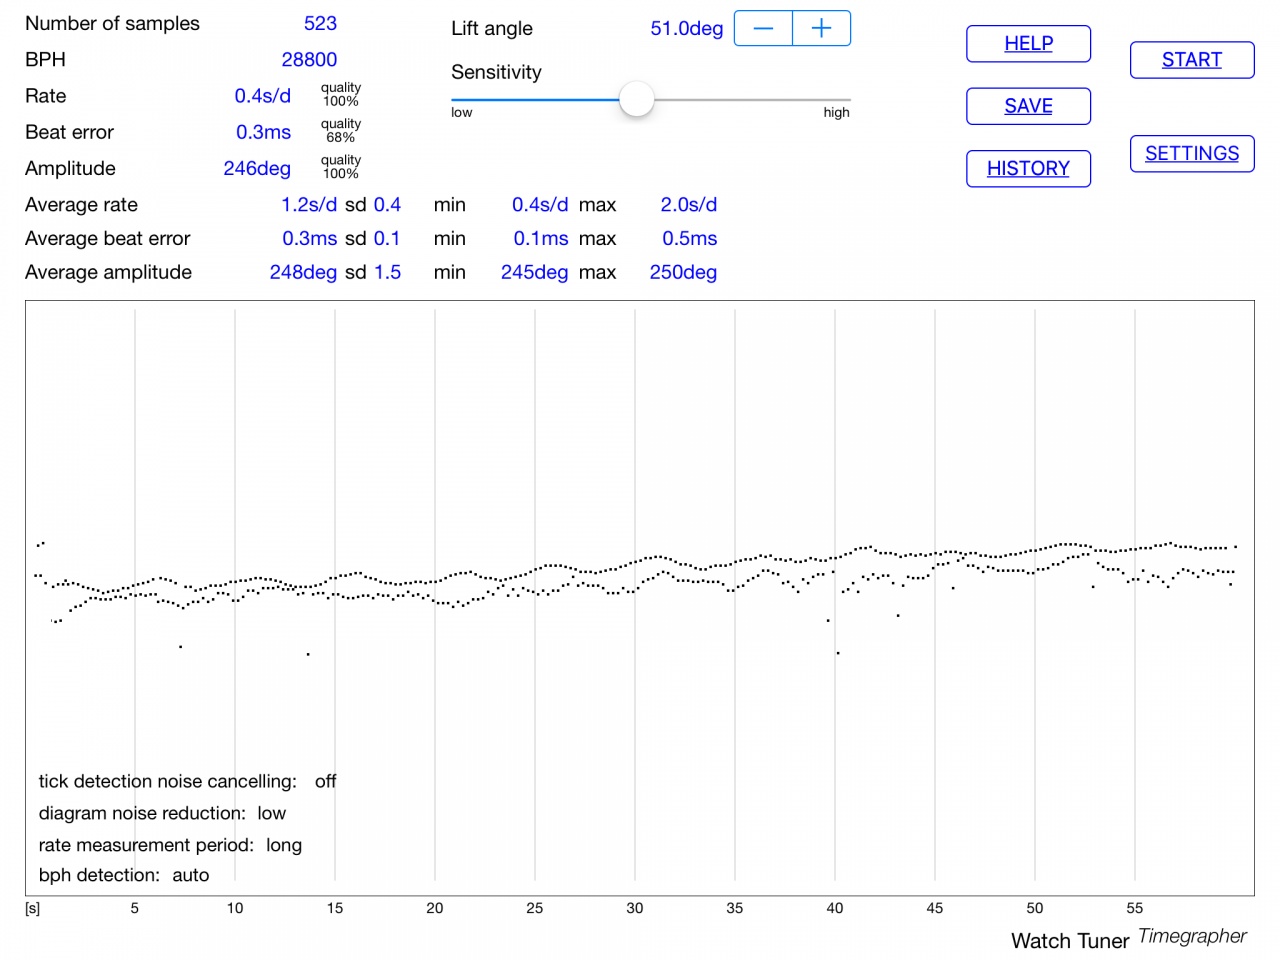Click the Amplitude value 246deg
Image resolution: width=1280 pixels, height=960 pixels.
[257, 168]
